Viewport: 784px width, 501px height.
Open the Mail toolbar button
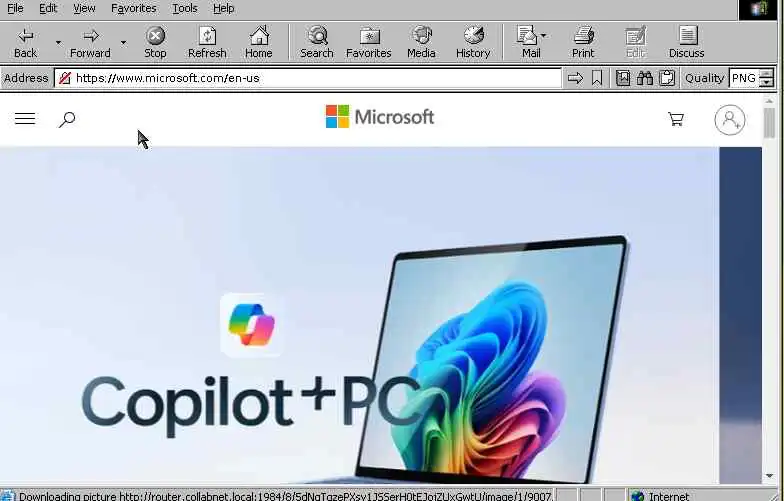click(528, 43)
